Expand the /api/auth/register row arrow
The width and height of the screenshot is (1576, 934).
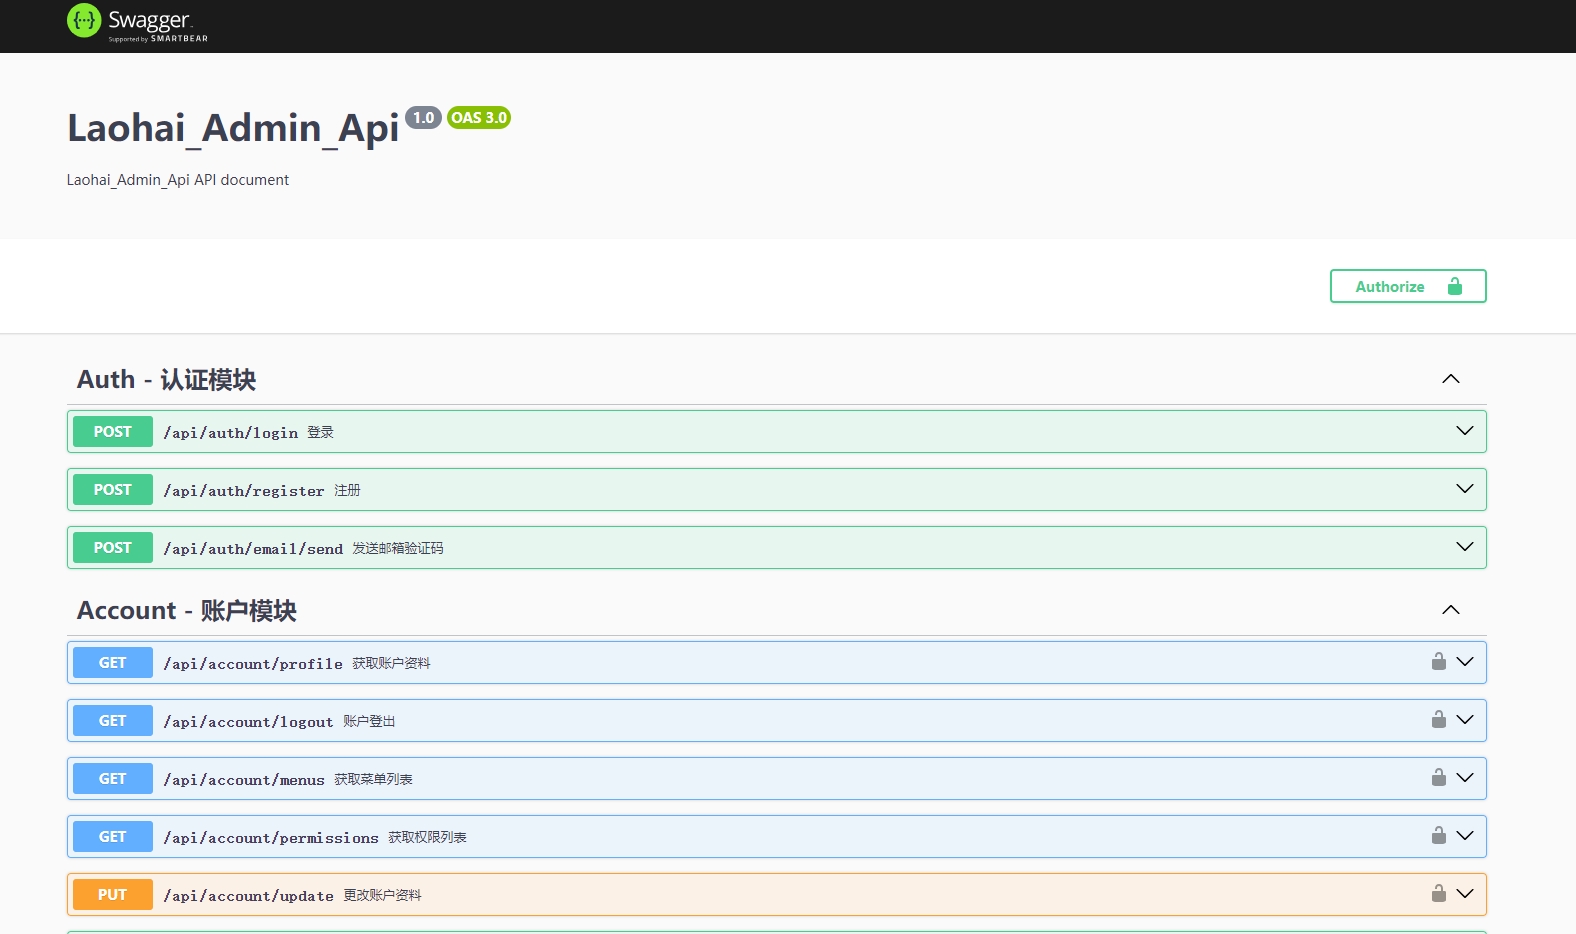tap(1465, 489)
